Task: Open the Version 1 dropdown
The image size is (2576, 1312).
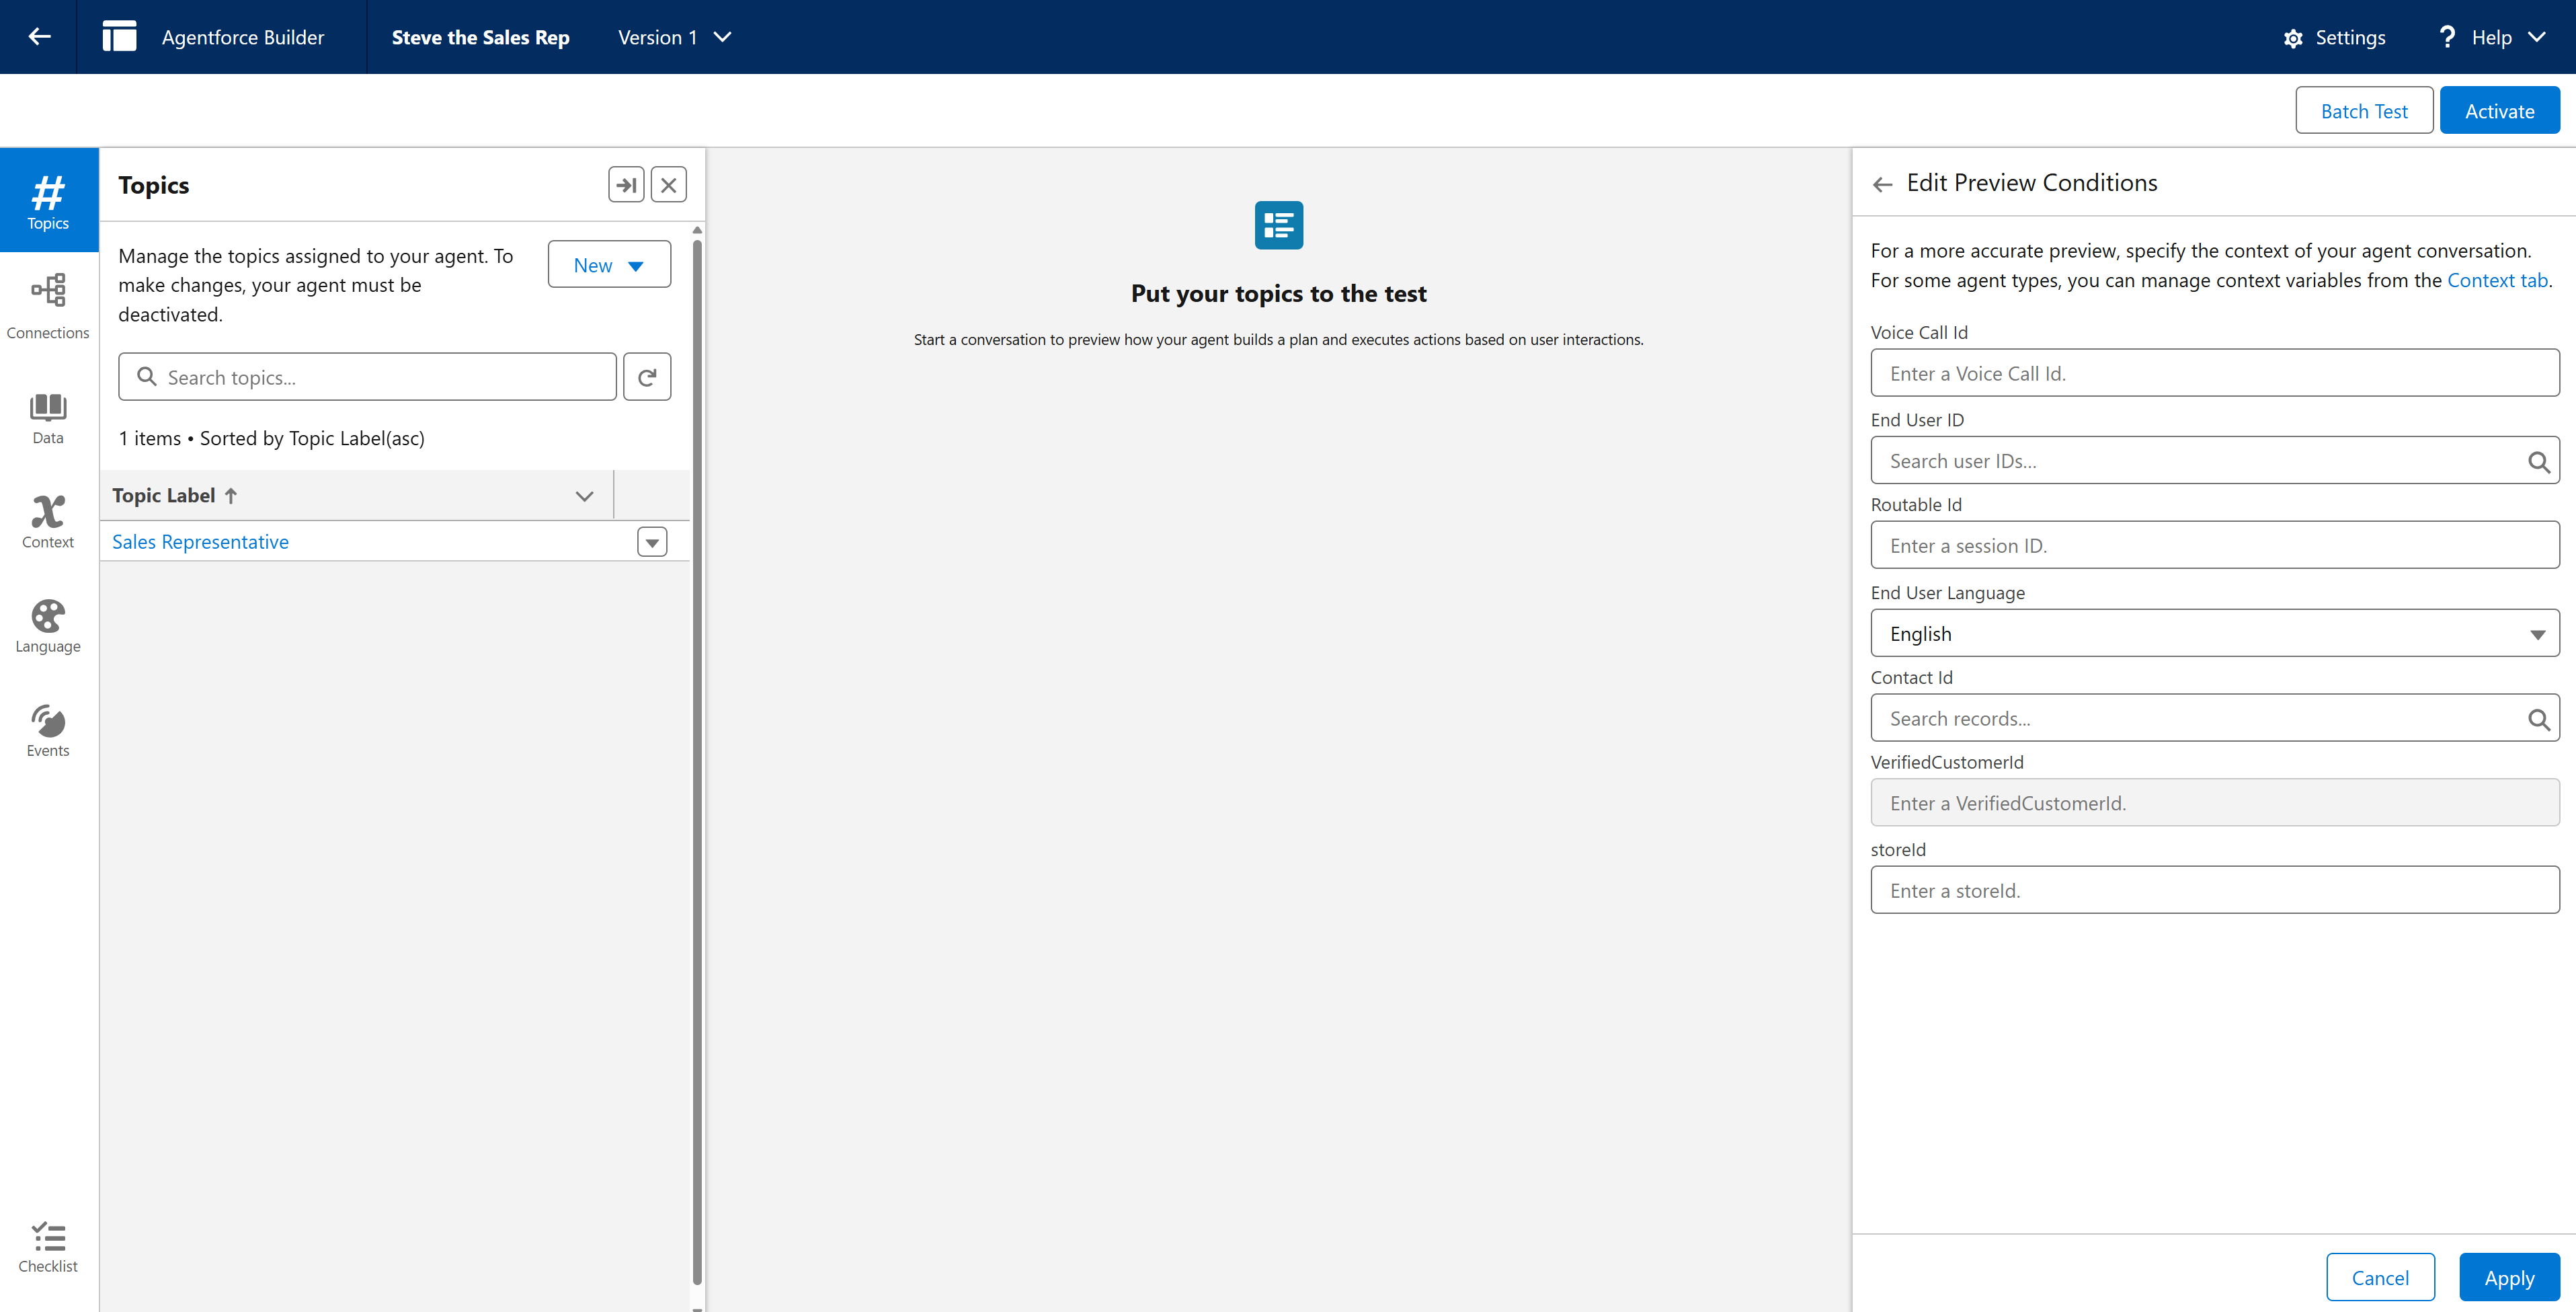Action: pos(675,37)
